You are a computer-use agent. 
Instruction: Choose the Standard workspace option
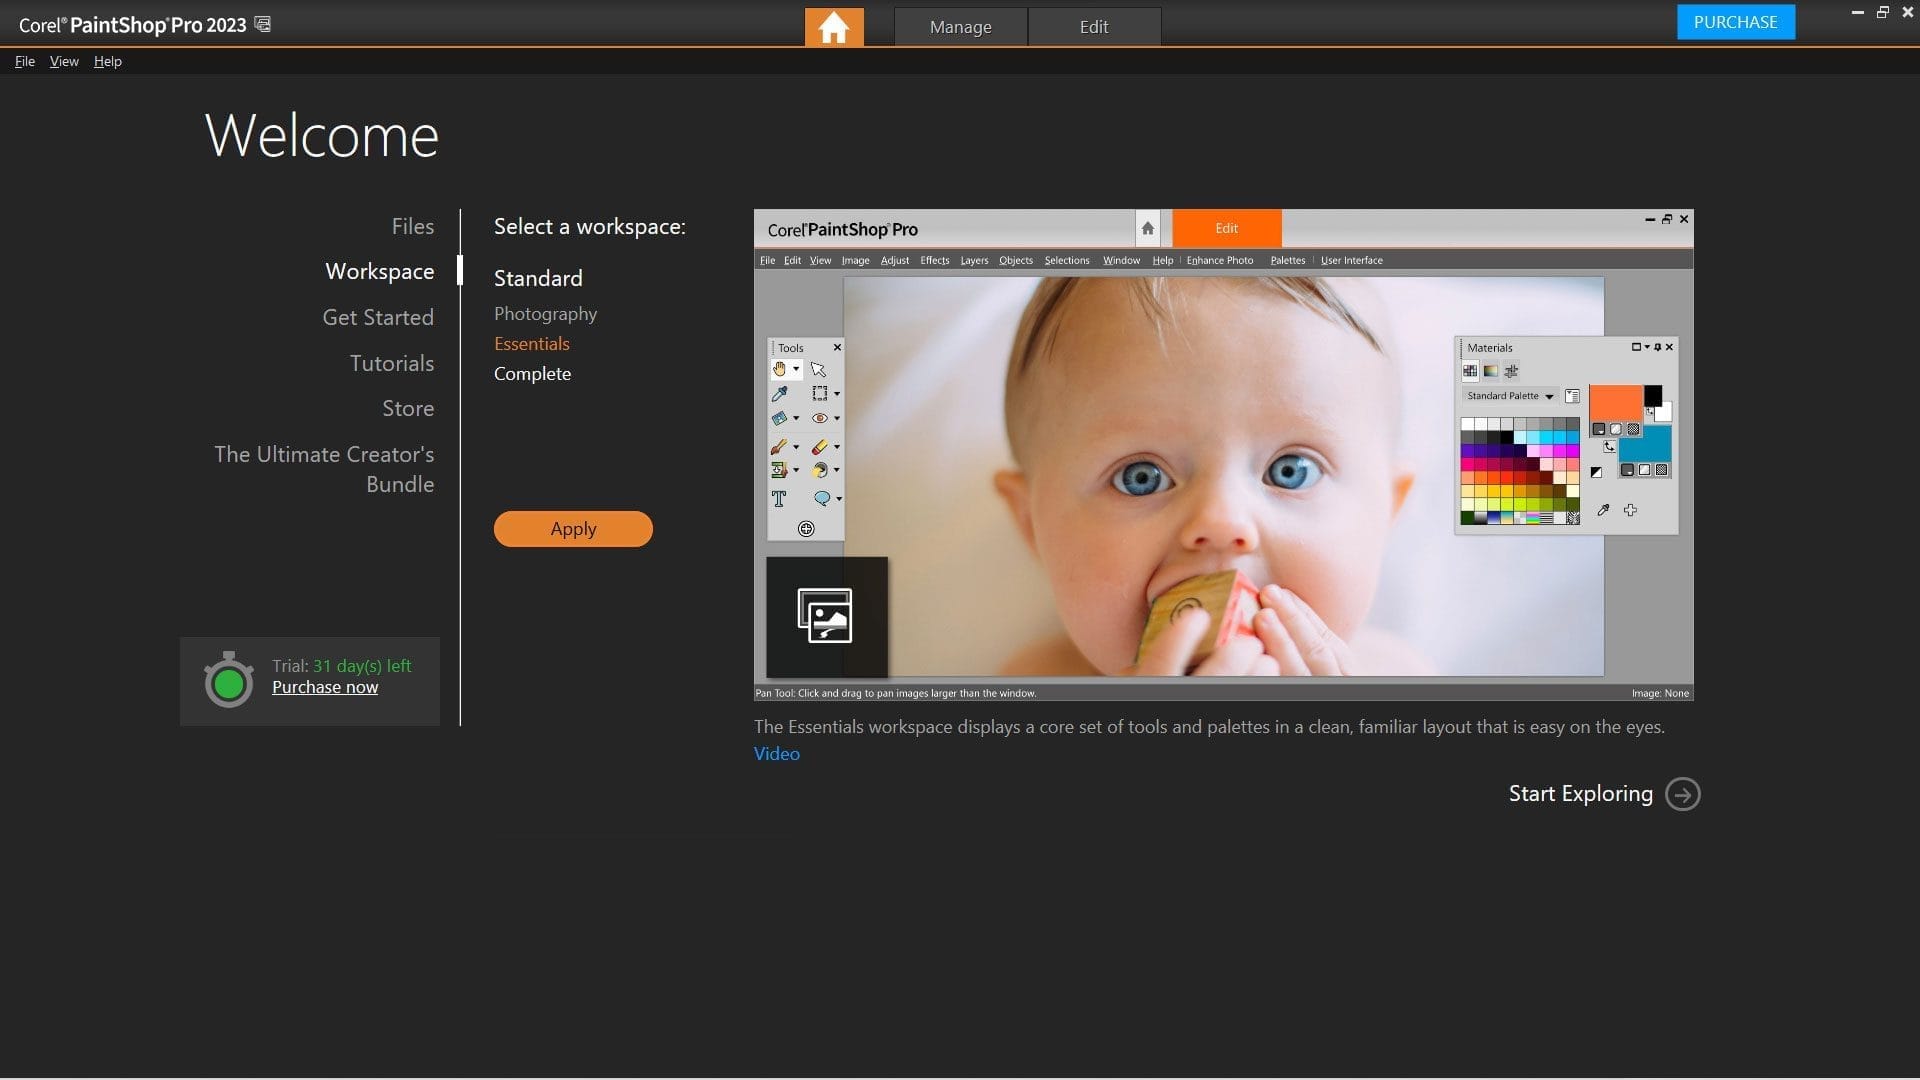[538, 278]
